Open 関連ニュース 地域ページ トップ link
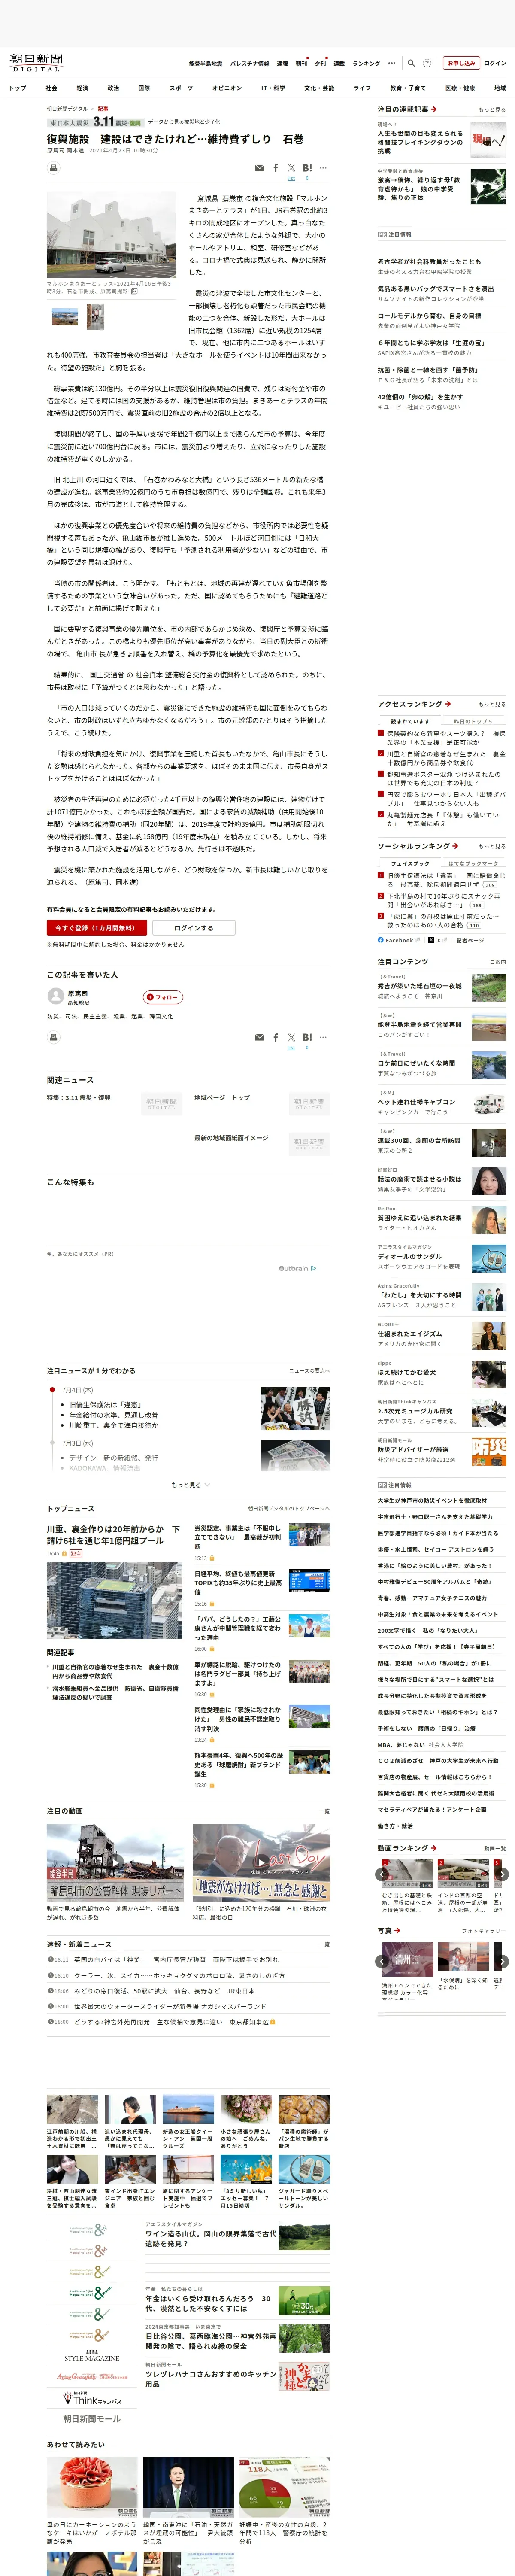Screen dimensions: 515x2576 point(222,1097)
